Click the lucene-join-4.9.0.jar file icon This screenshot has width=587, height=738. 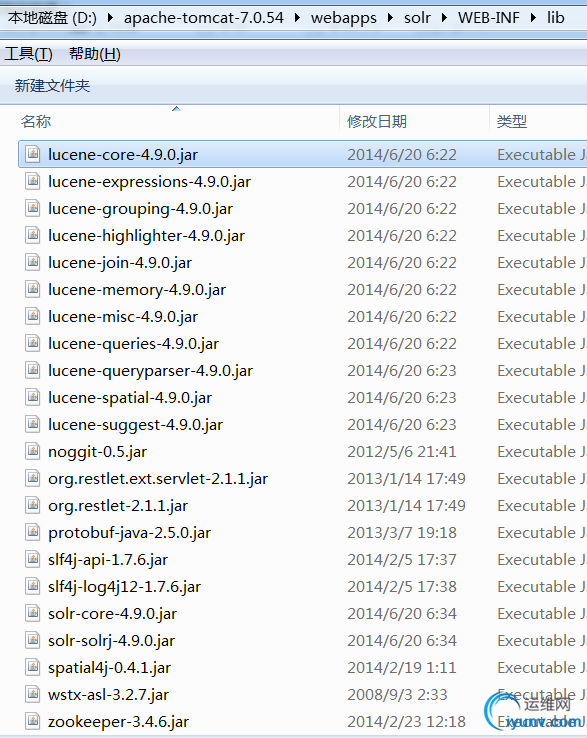pyautogui.click(x=32, y=262)
